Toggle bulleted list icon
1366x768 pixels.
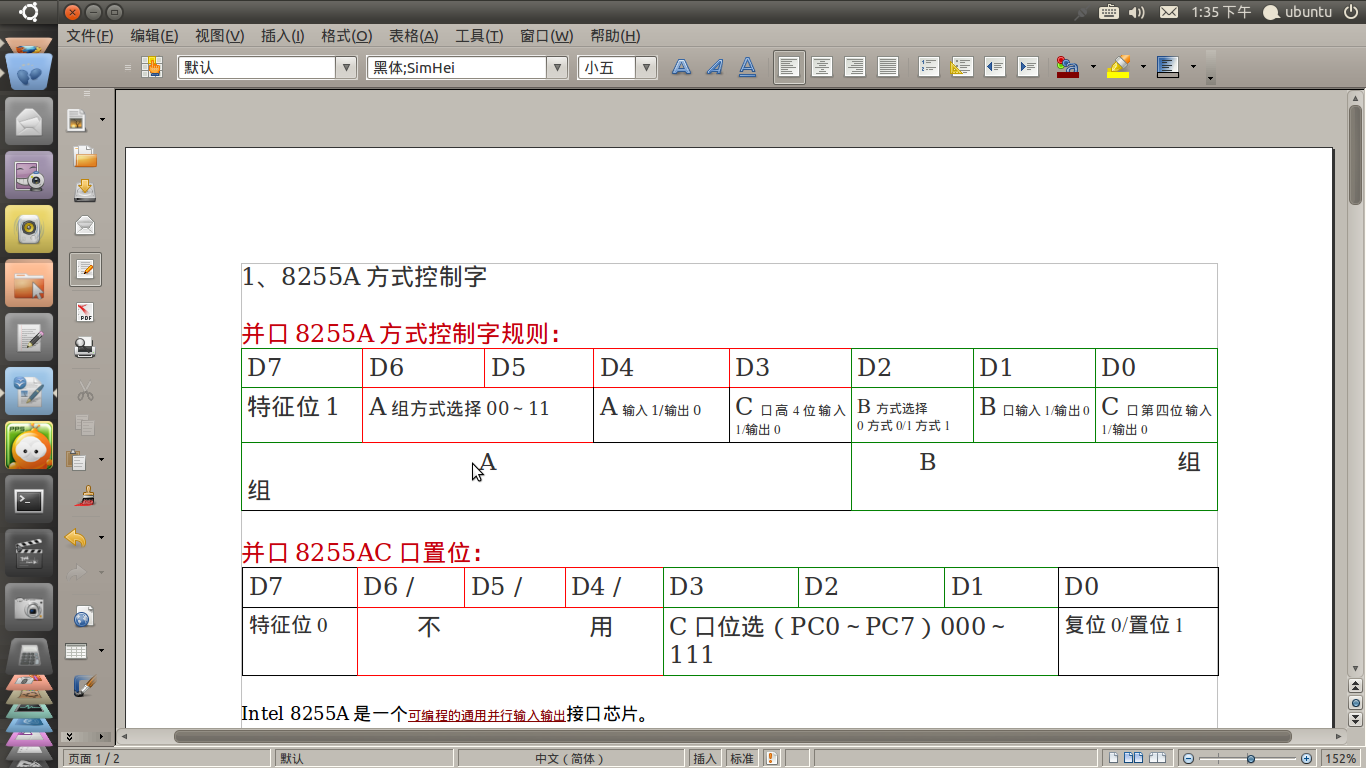click(962, 68)
